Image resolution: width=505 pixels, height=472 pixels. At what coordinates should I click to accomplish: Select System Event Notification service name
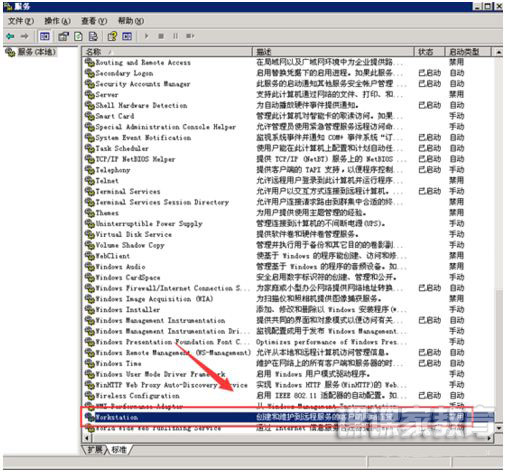[x=143, y=138]
